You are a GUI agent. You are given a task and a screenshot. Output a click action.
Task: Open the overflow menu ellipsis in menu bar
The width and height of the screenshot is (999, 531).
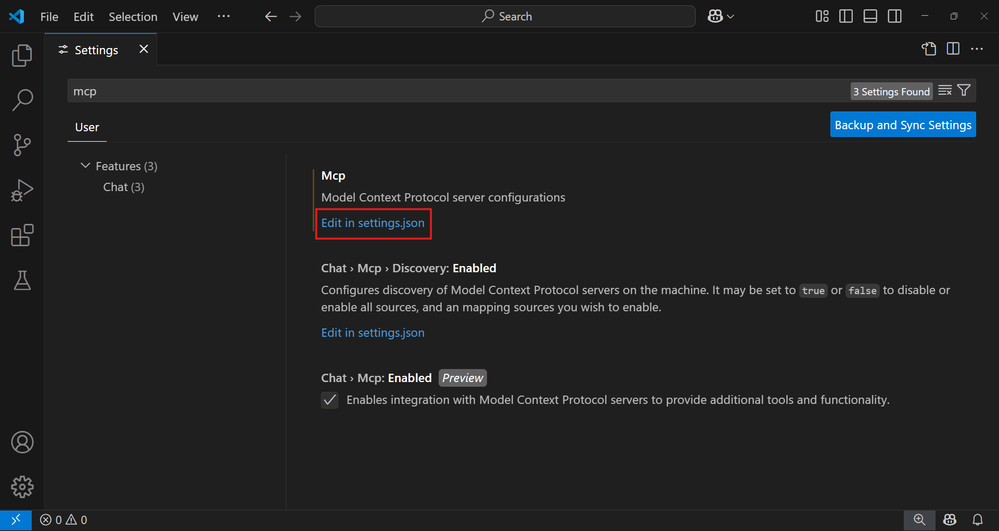[224, 17]
